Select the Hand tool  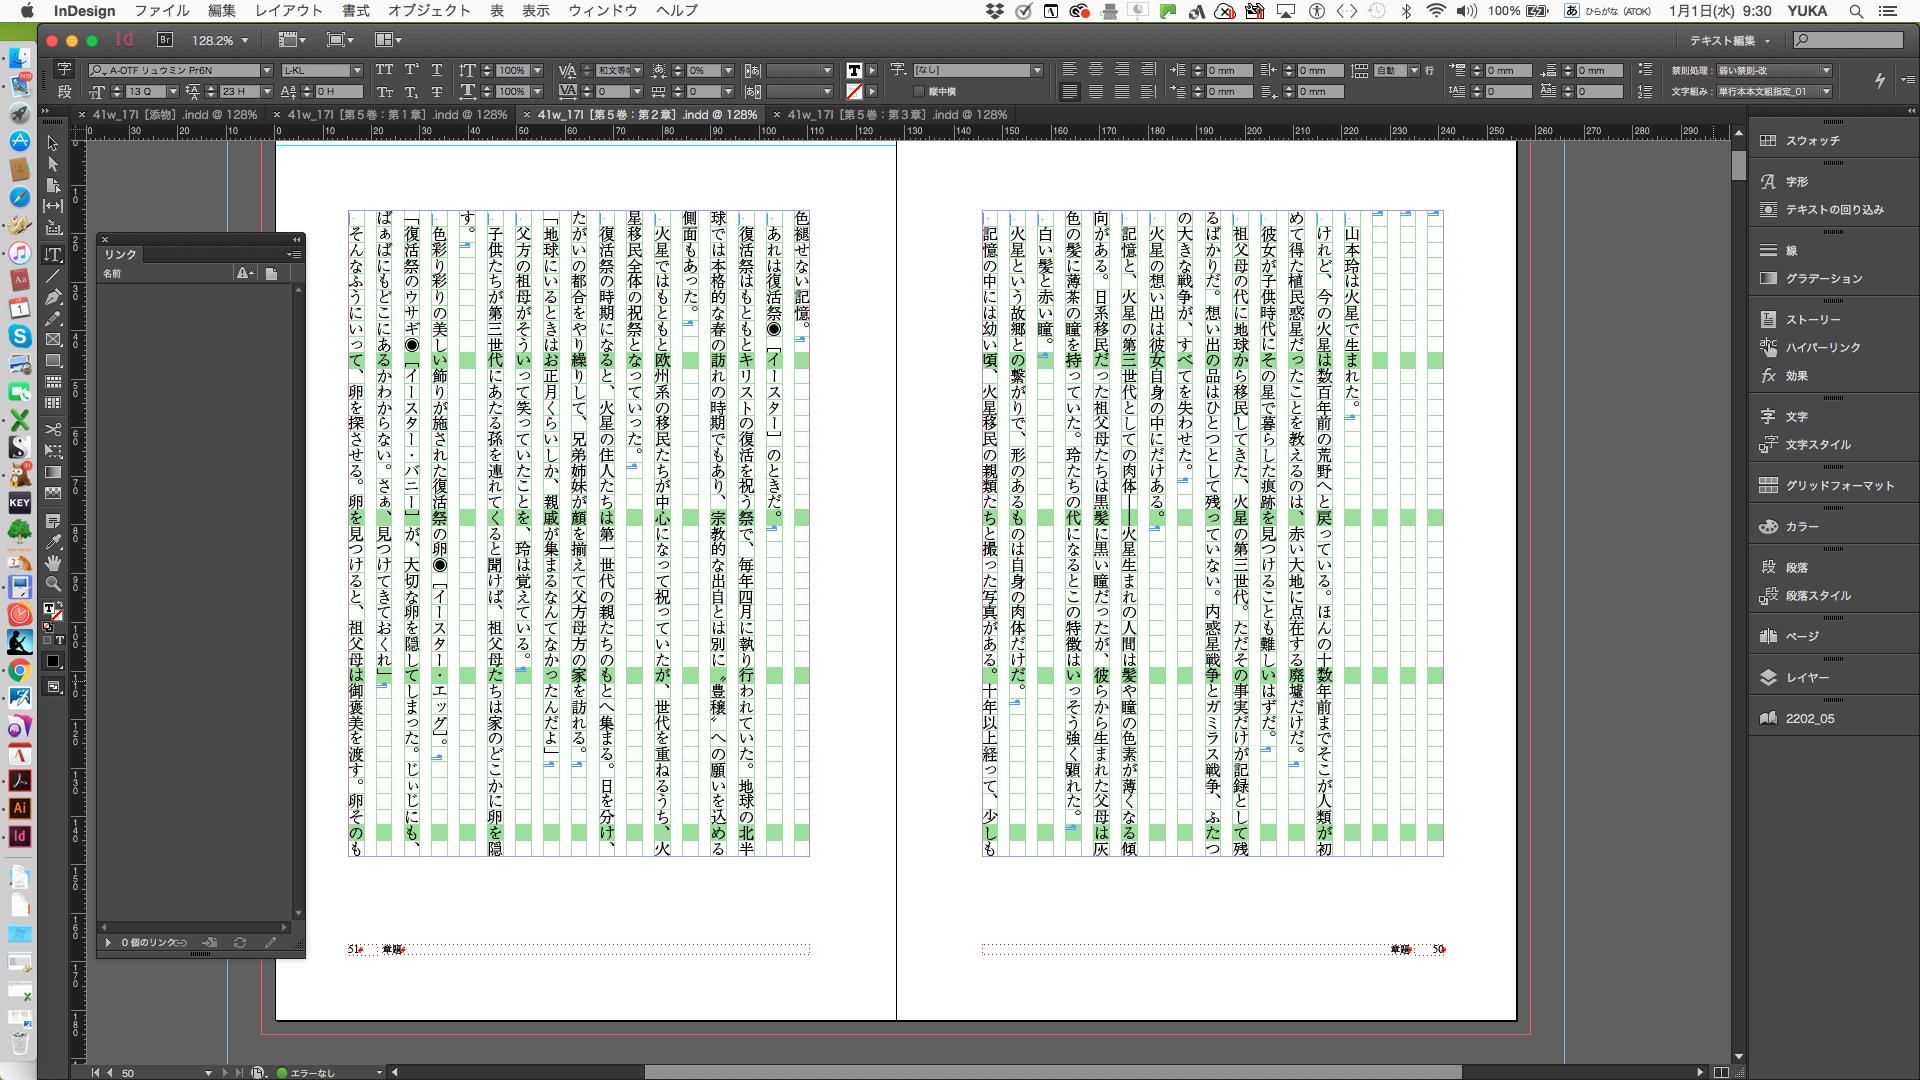[53, 562]
